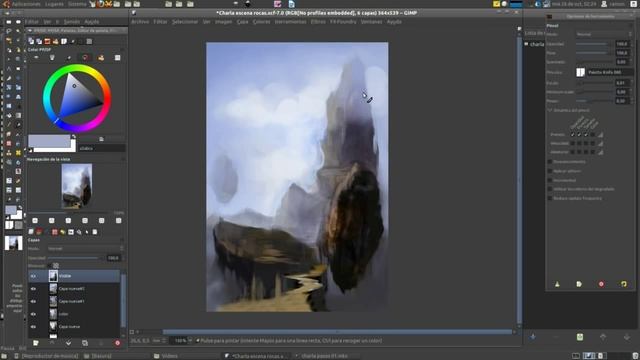Image resolution: width=640 pixels, height=360 pixels.
Task: Enable Desvanecimiento checkbox
Action: point(550,162)
